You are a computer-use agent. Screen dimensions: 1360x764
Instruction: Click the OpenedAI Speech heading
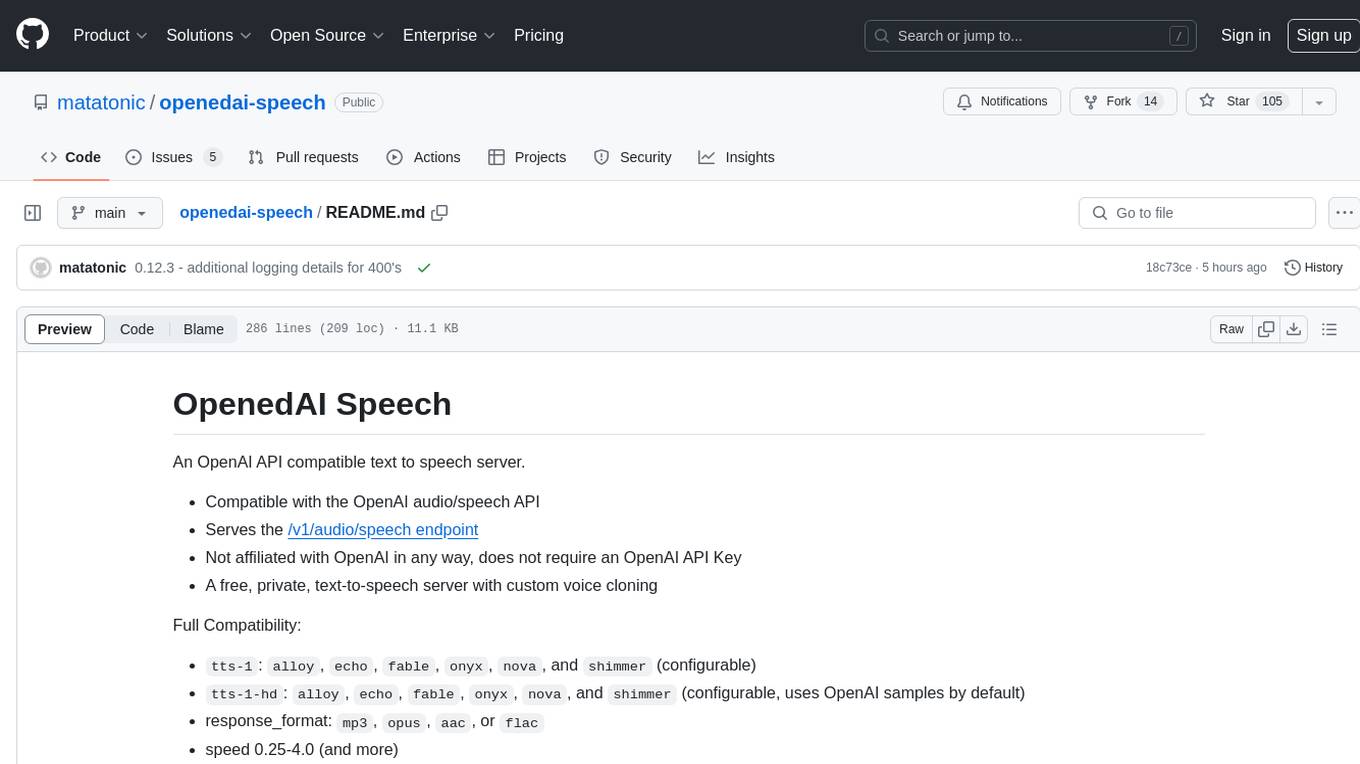pyautogui.click(x=312, y=404)
